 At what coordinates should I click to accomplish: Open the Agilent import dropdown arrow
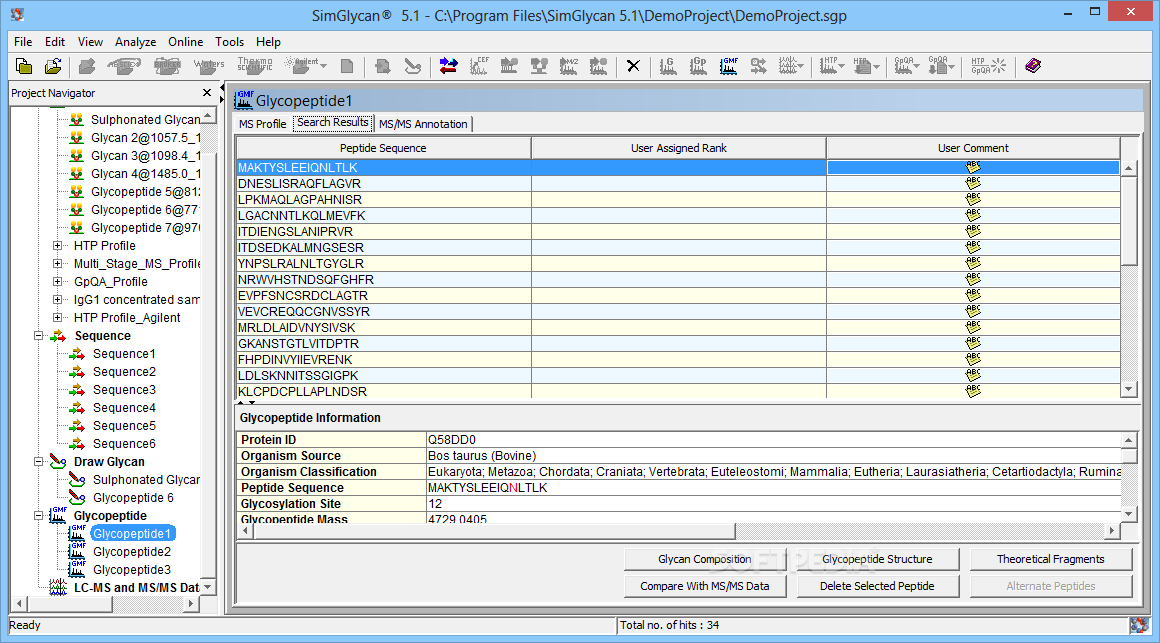(x=323, y=67)
